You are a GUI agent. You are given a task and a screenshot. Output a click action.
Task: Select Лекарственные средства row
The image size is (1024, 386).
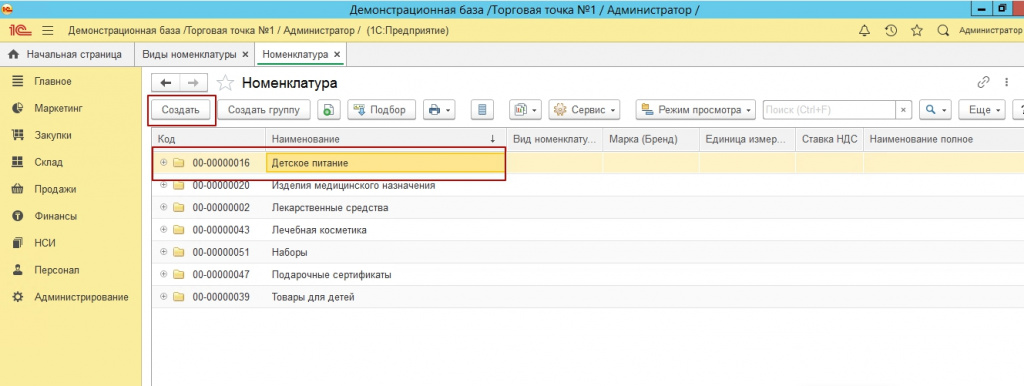588,208
